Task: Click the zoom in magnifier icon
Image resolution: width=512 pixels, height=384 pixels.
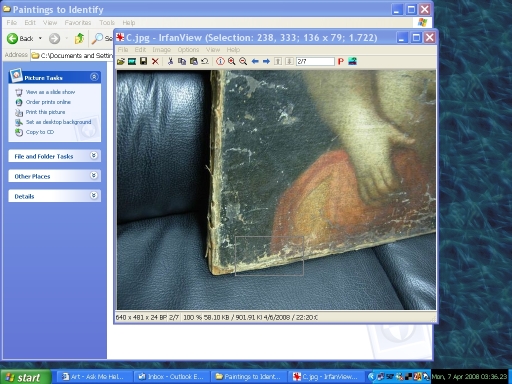Action: [232, 61]
